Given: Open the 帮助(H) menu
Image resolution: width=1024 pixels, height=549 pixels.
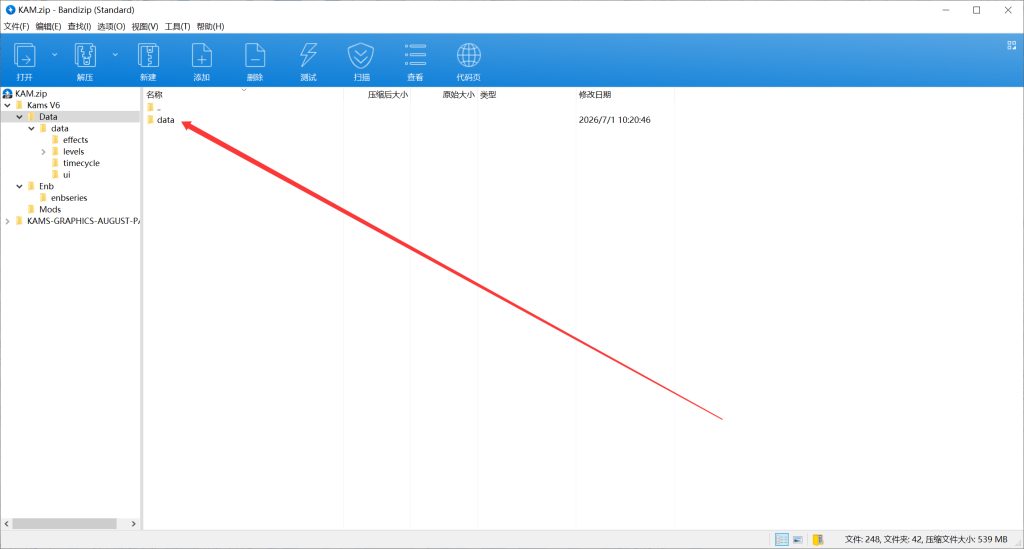Looking at the screenshot, I should pyautogui.click(x=210, y=26).
